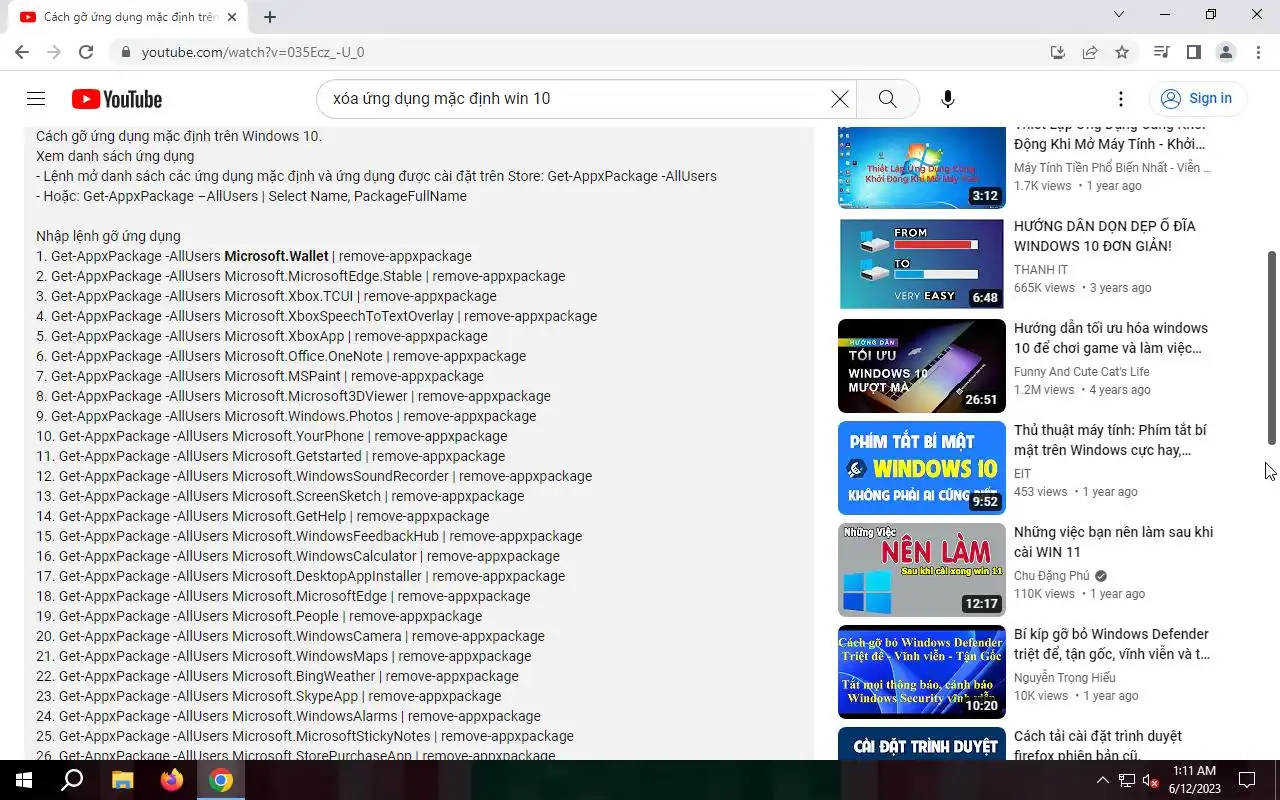
Task: Close the YouTube tab
Action: (232, 17)
